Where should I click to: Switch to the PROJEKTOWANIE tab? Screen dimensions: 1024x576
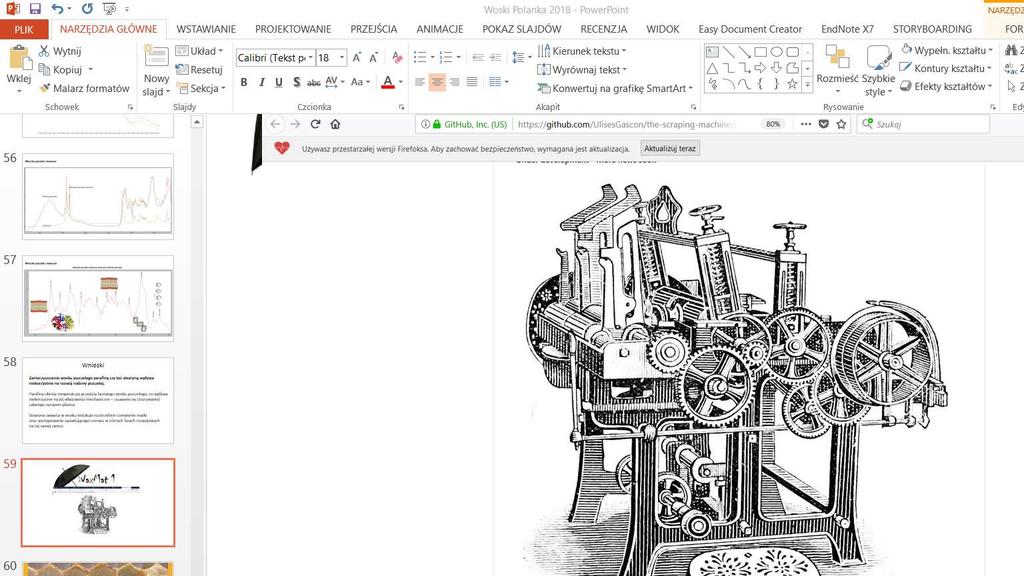(293, 29)
